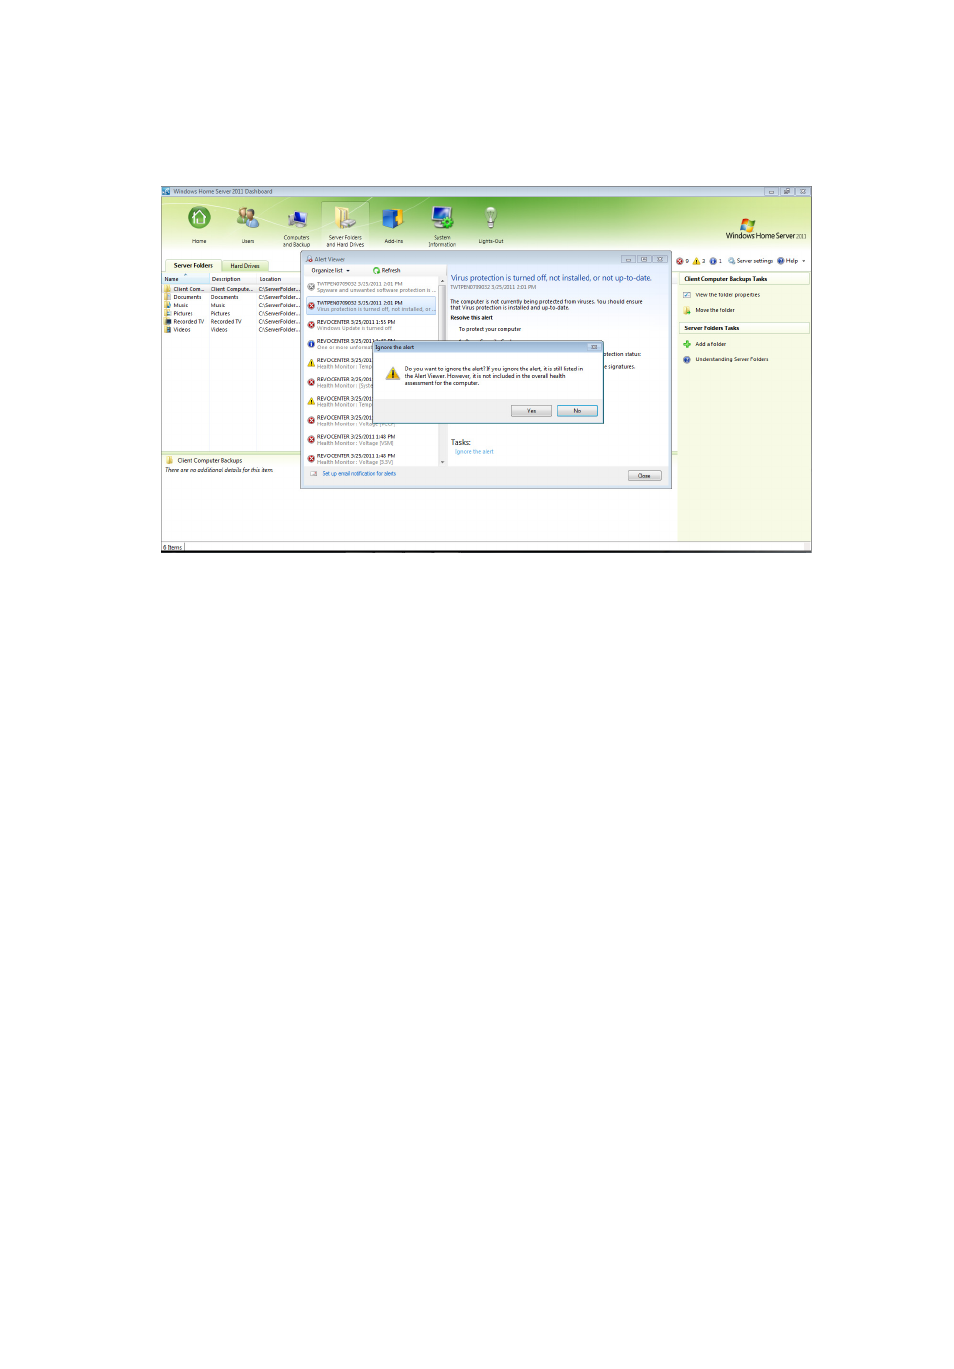
Task: Open Server settings
Action: [x=750, y=261]
